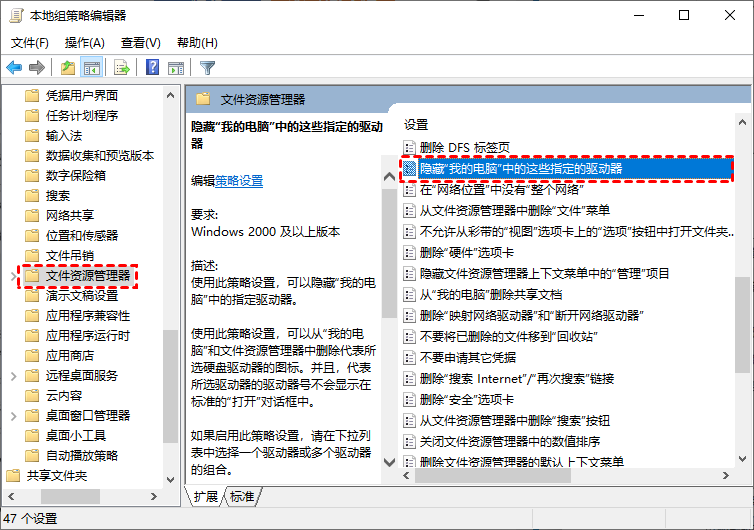754x530 pixels.
Task: Open the 查看(V) menu
Action: point(140,43)
